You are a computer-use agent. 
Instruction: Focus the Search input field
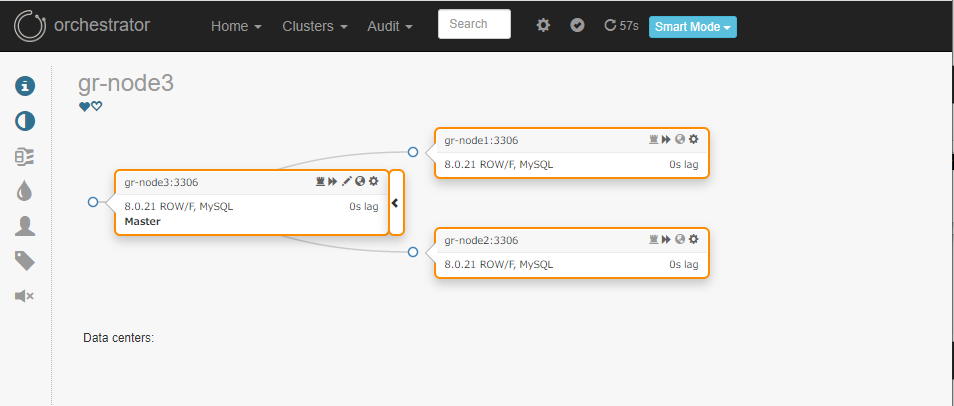coord(475,24)
